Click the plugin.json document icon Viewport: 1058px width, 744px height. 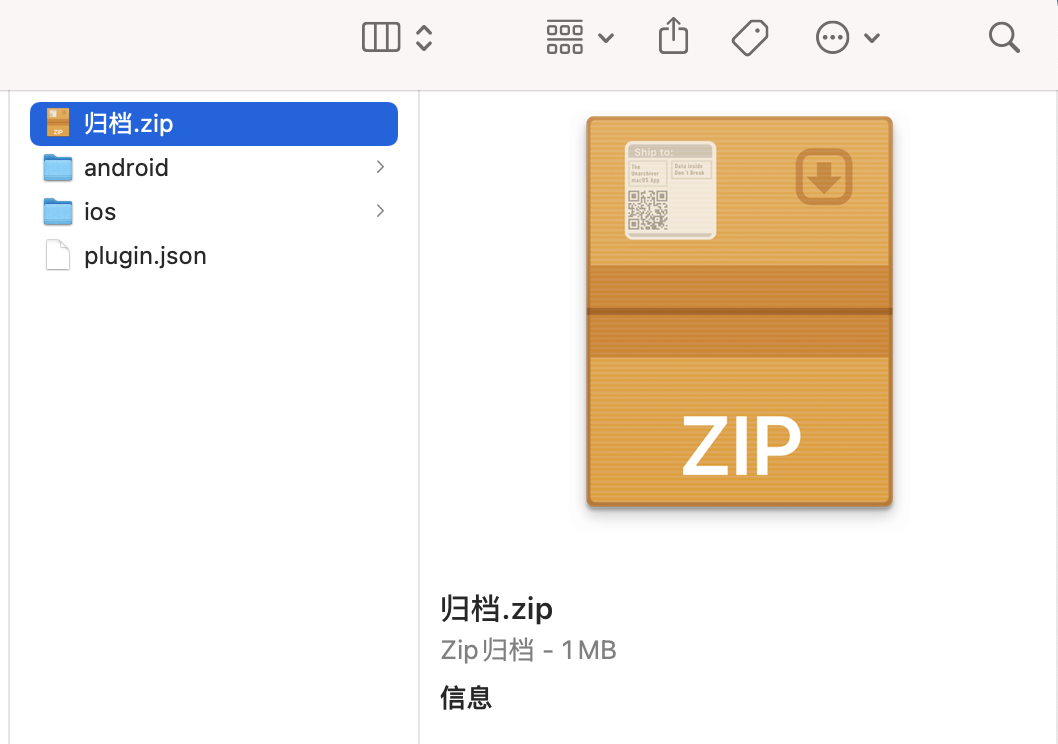coord(58,256)
